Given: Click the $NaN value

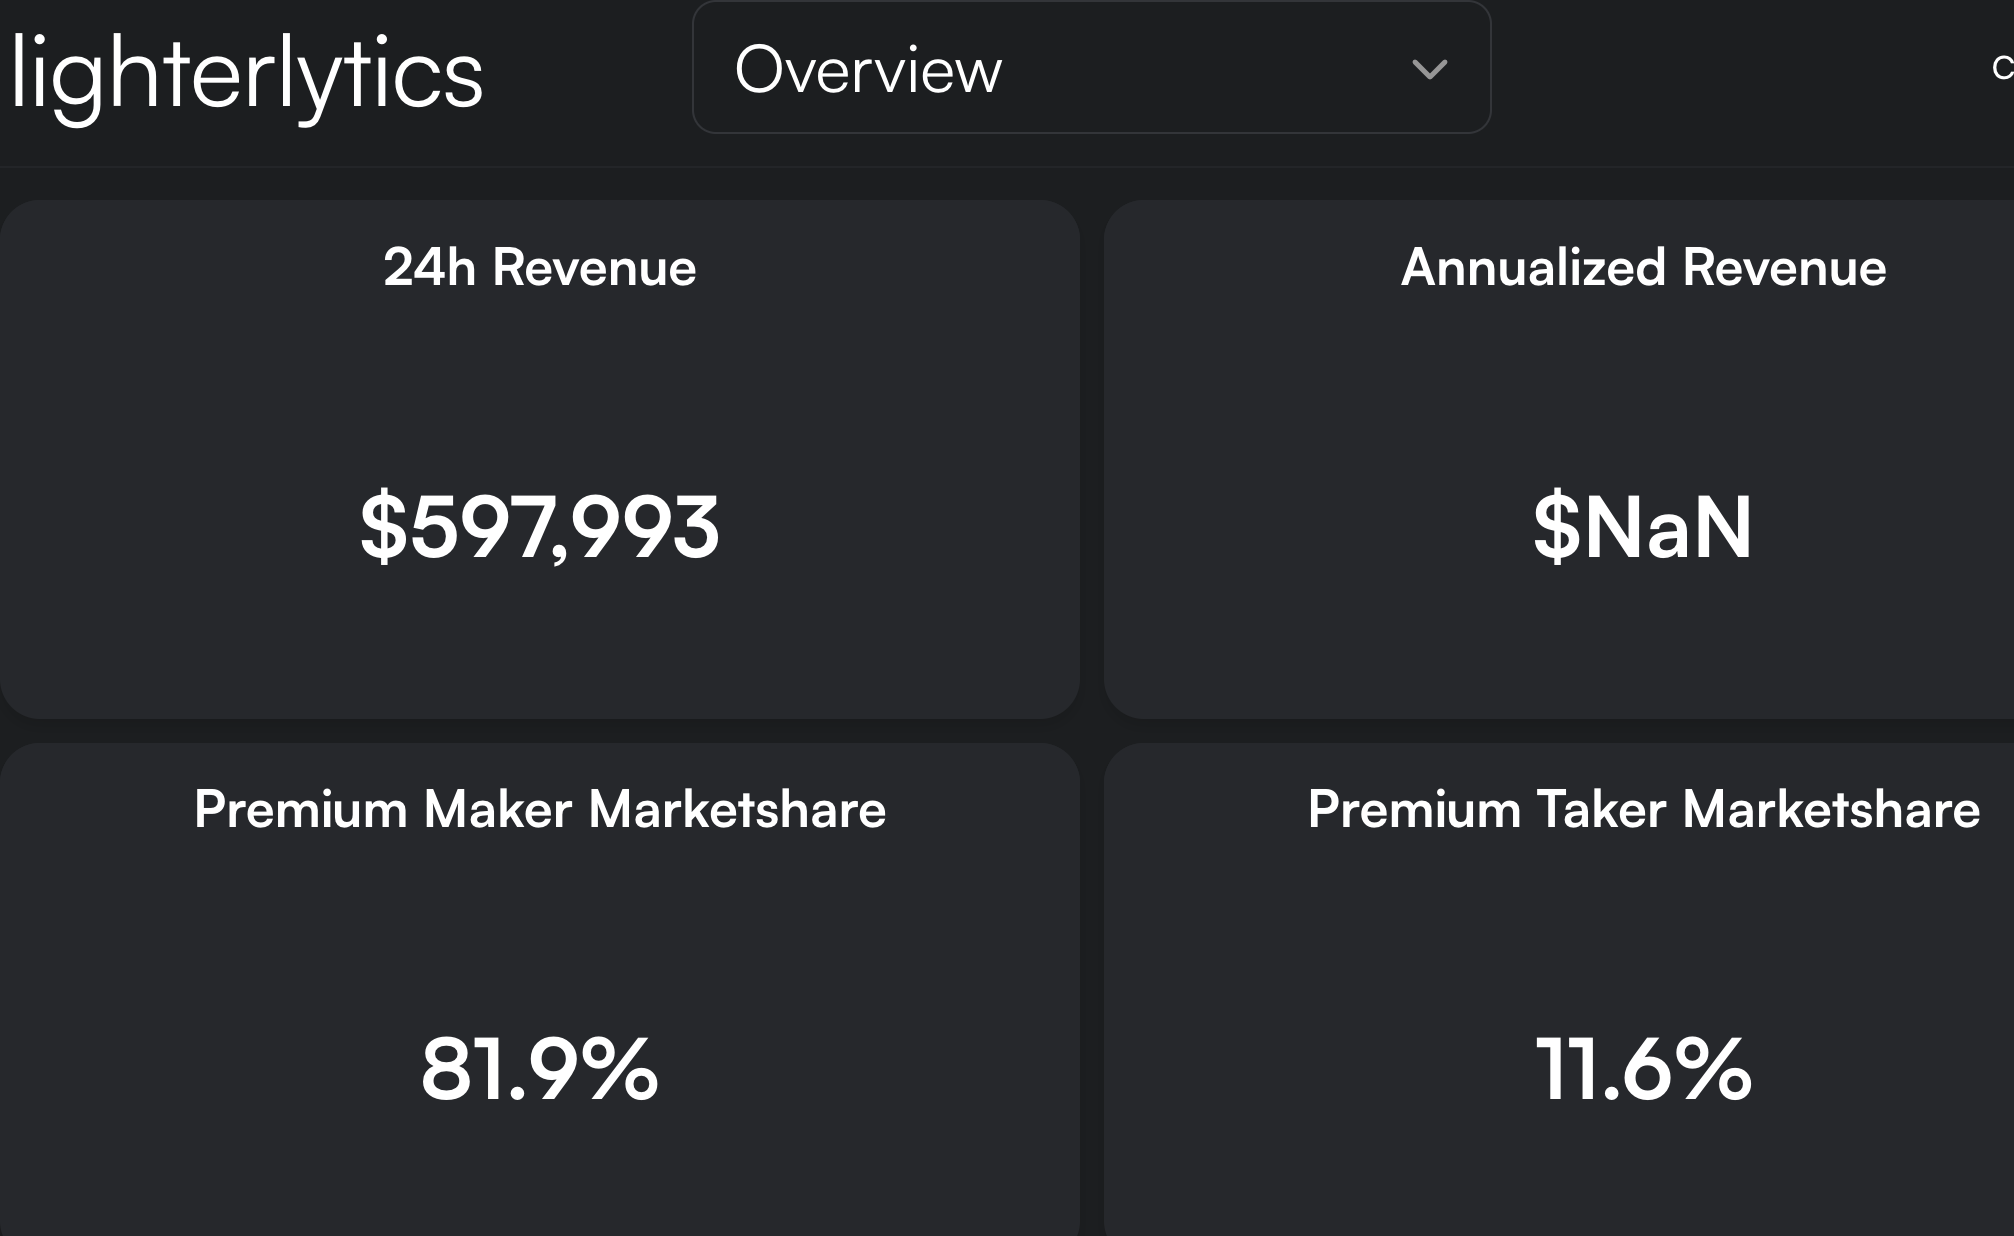Looking at the screenshot, I should click(x=1642, y=527).
